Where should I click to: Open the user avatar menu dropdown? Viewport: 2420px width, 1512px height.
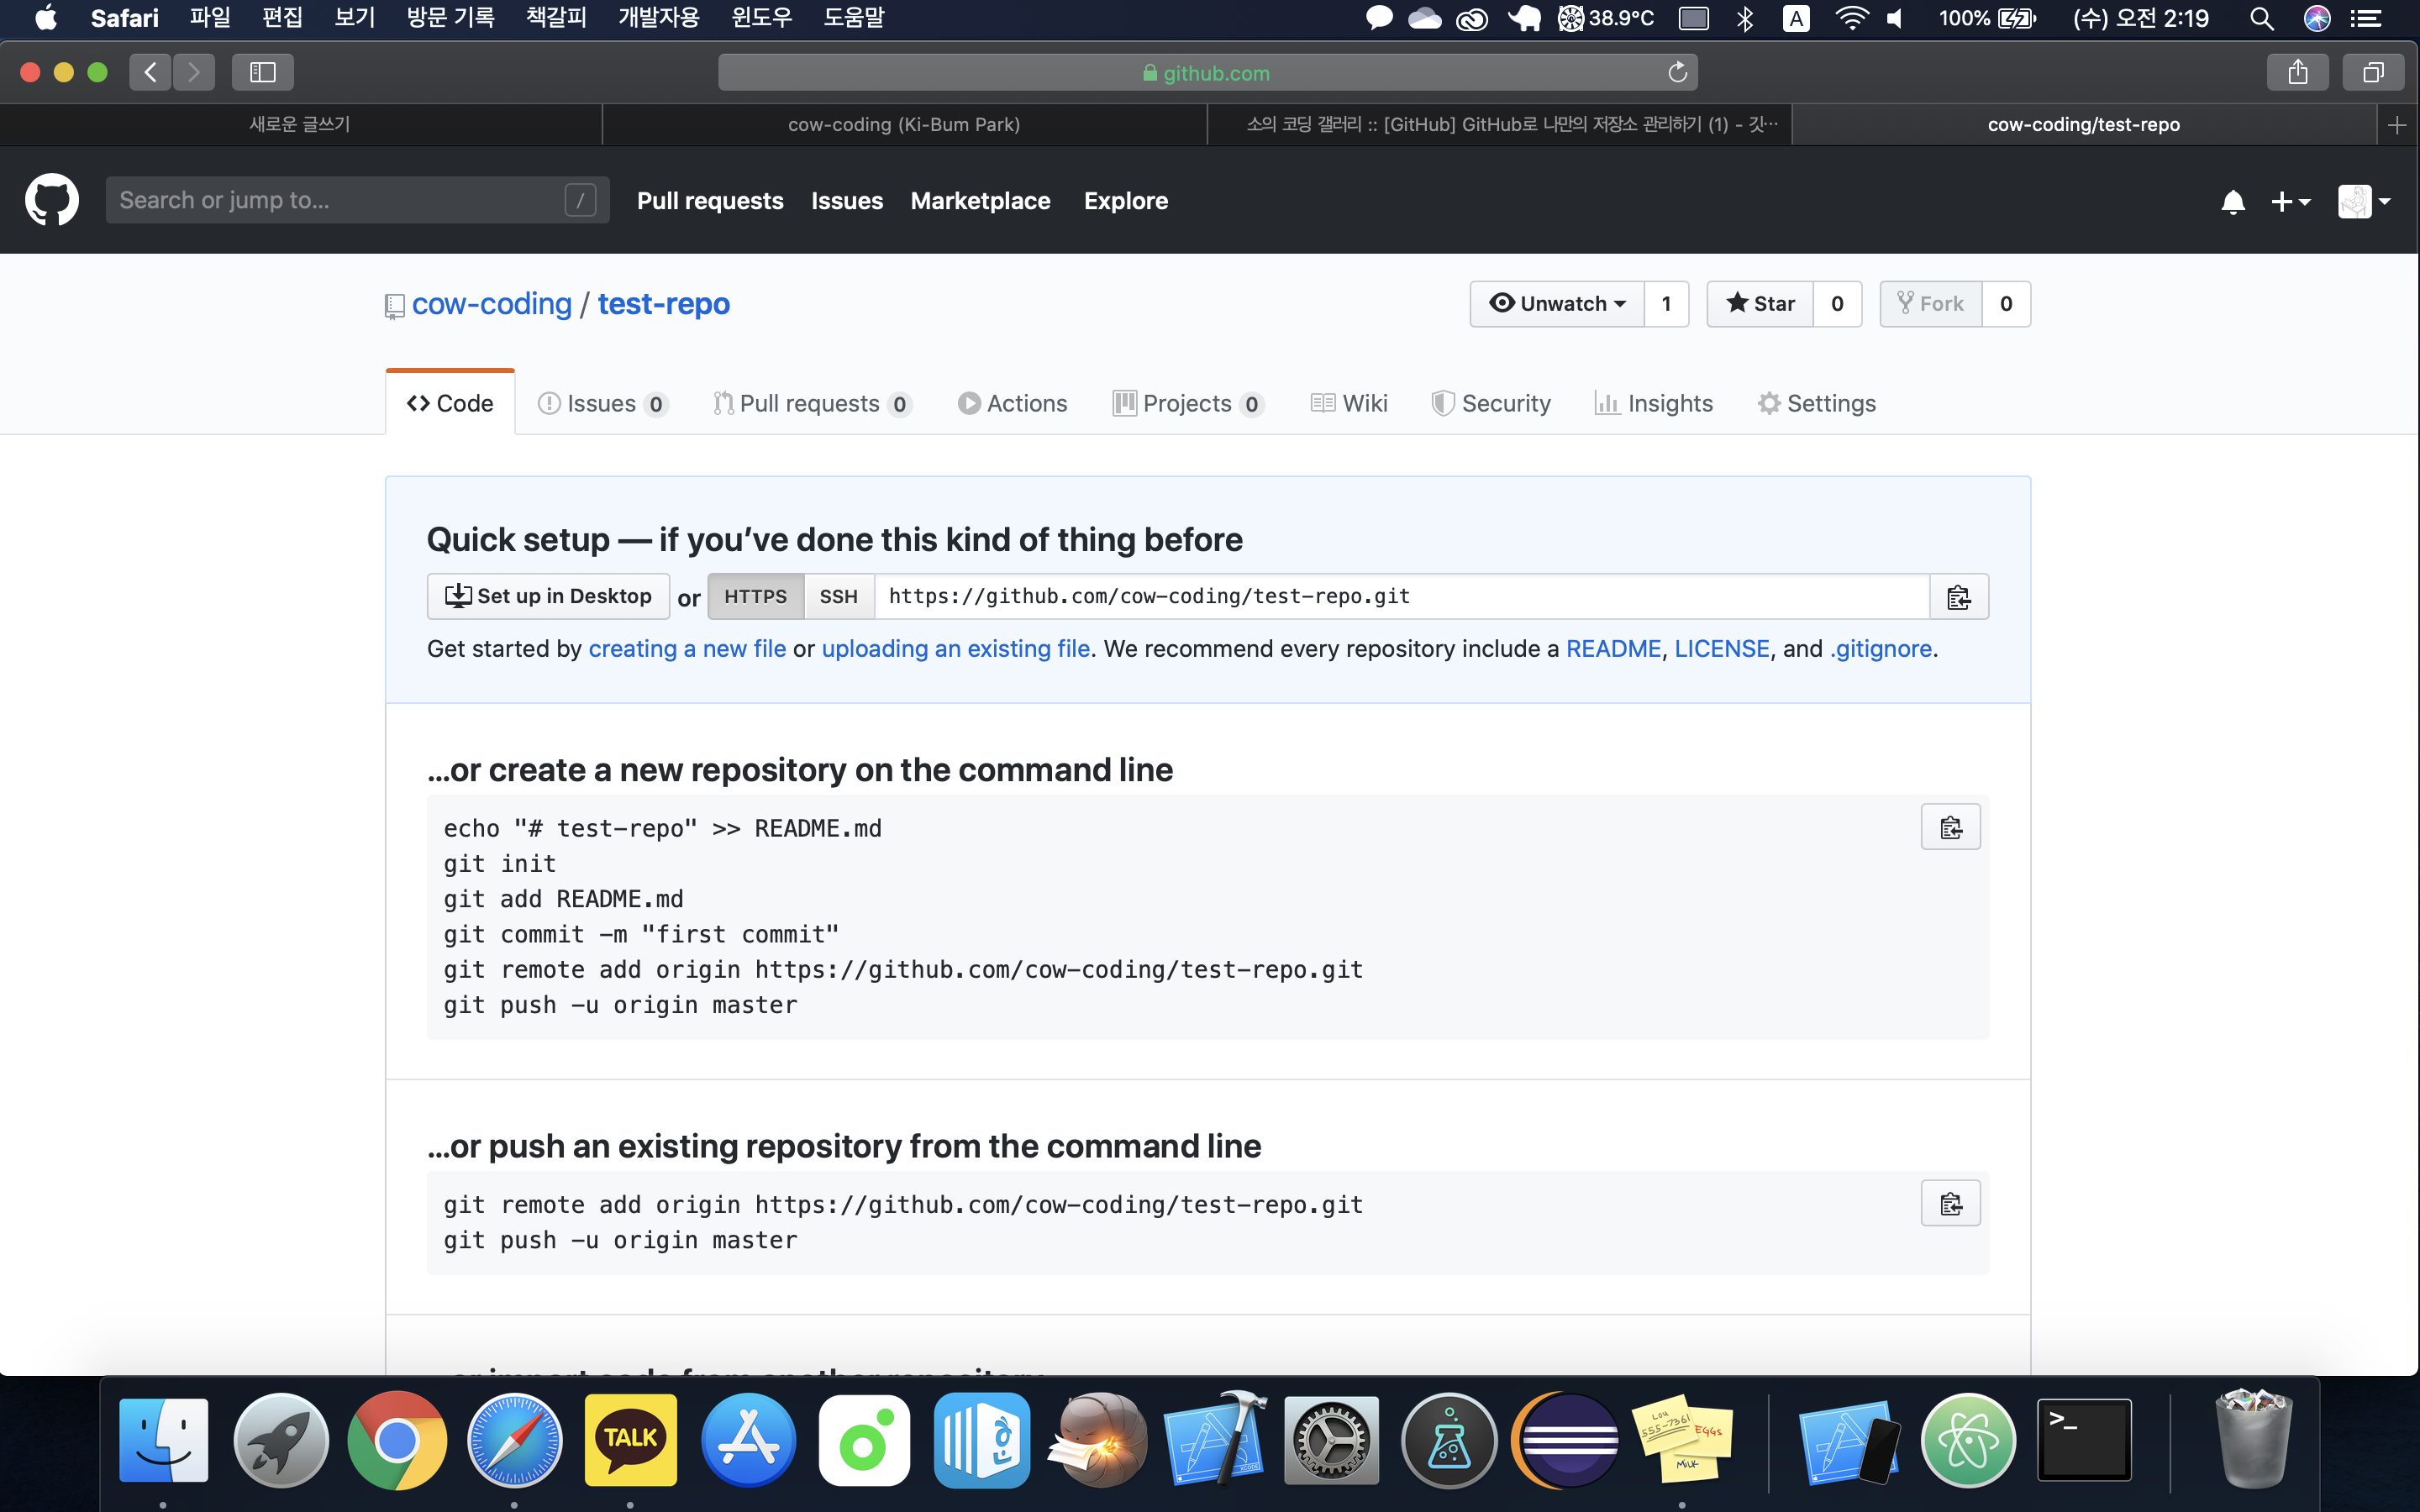2364,202
